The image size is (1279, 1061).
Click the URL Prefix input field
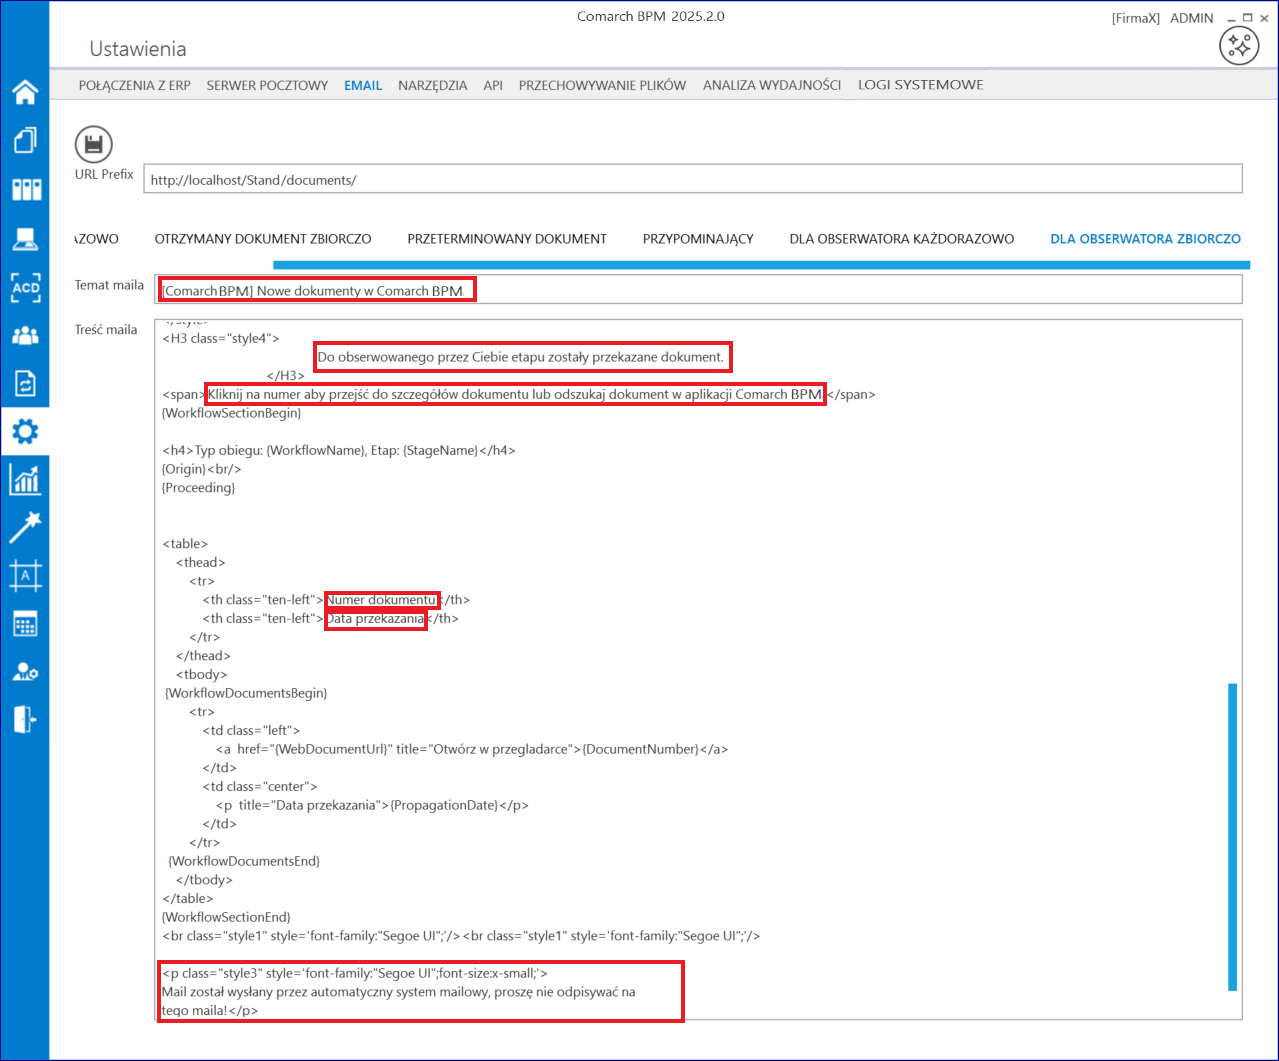(693, 179)
